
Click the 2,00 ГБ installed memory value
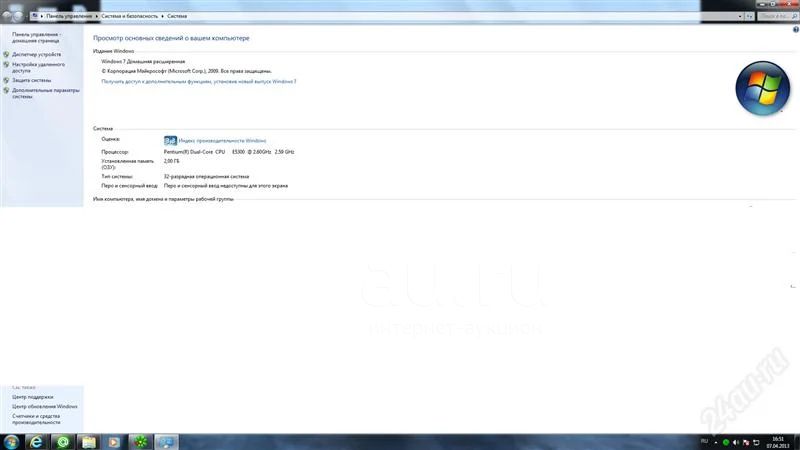(171, 161)
